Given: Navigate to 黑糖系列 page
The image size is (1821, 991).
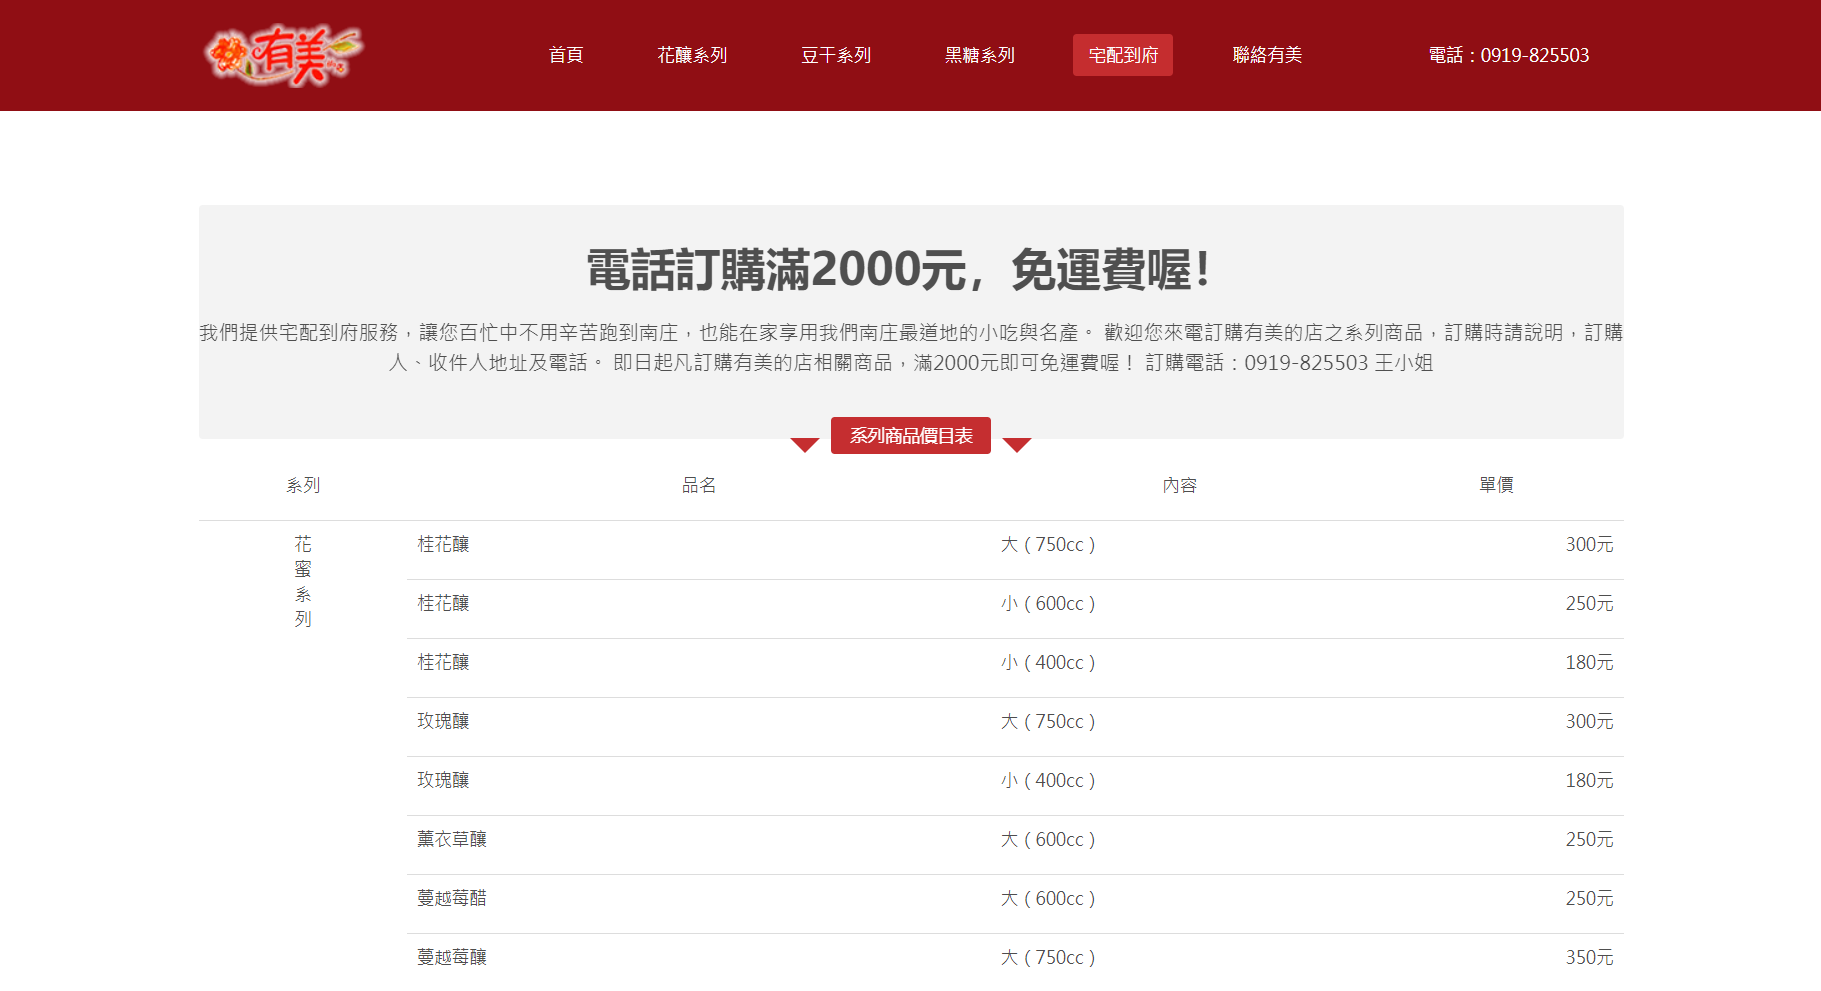Looking at the screenshot, I should (979, 55).
